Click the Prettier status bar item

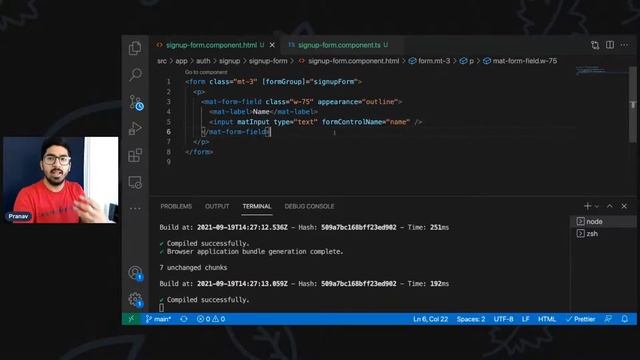[x=580, y=319]
